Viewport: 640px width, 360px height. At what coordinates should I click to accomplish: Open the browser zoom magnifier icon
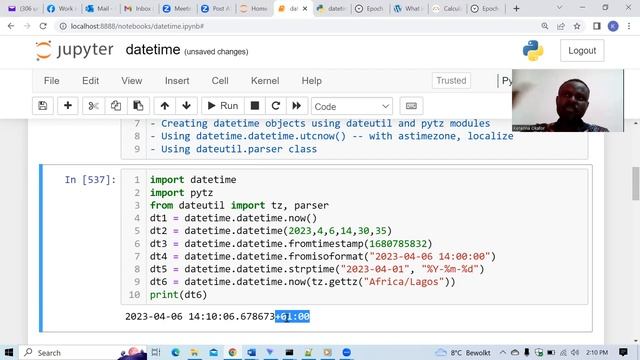point(545,26)
